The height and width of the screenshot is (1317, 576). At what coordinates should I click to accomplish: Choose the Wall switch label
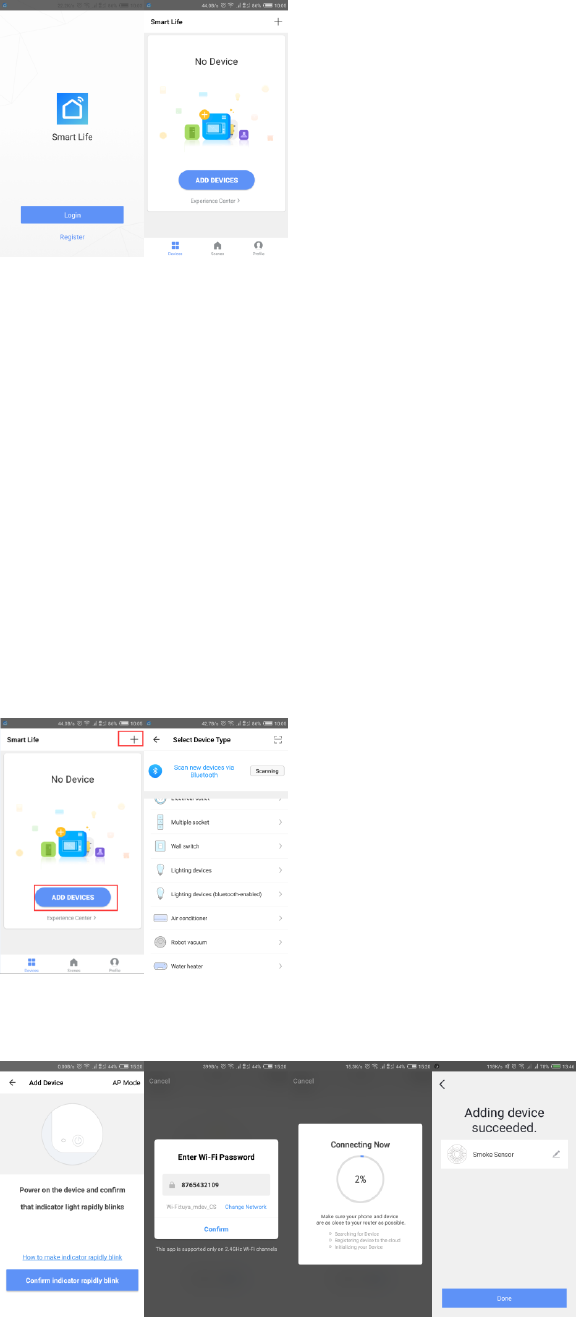tap(185, 846)
